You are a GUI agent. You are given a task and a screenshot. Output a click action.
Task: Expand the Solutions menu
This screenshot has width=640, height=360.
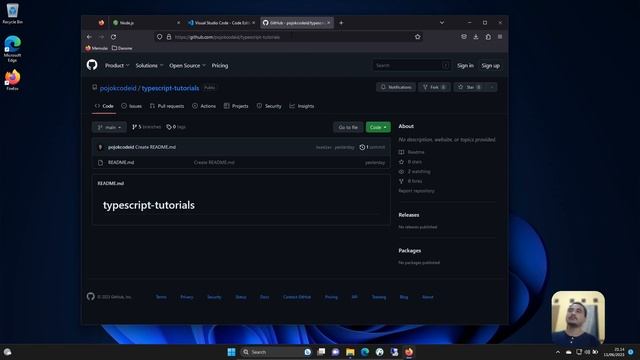coord(149,65)
